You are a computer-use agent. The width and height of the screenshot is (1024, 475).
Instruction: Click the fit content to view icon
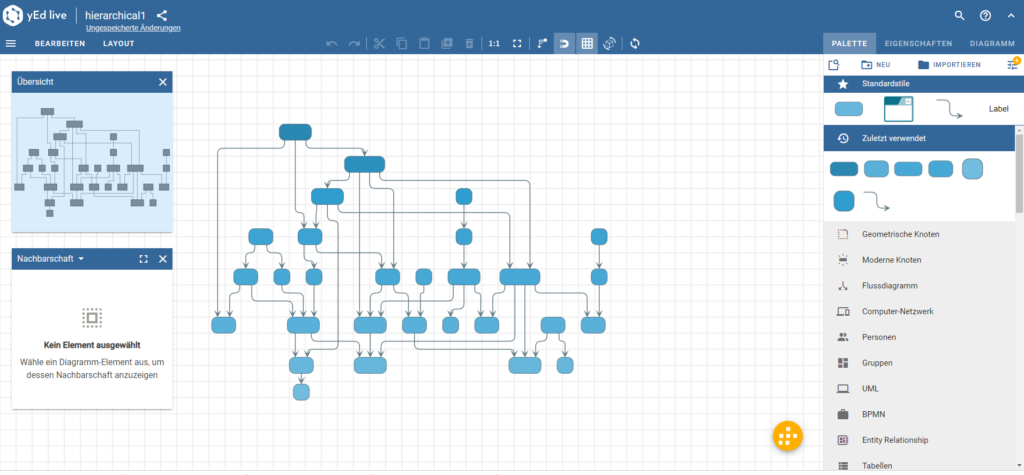coord(517,44)
